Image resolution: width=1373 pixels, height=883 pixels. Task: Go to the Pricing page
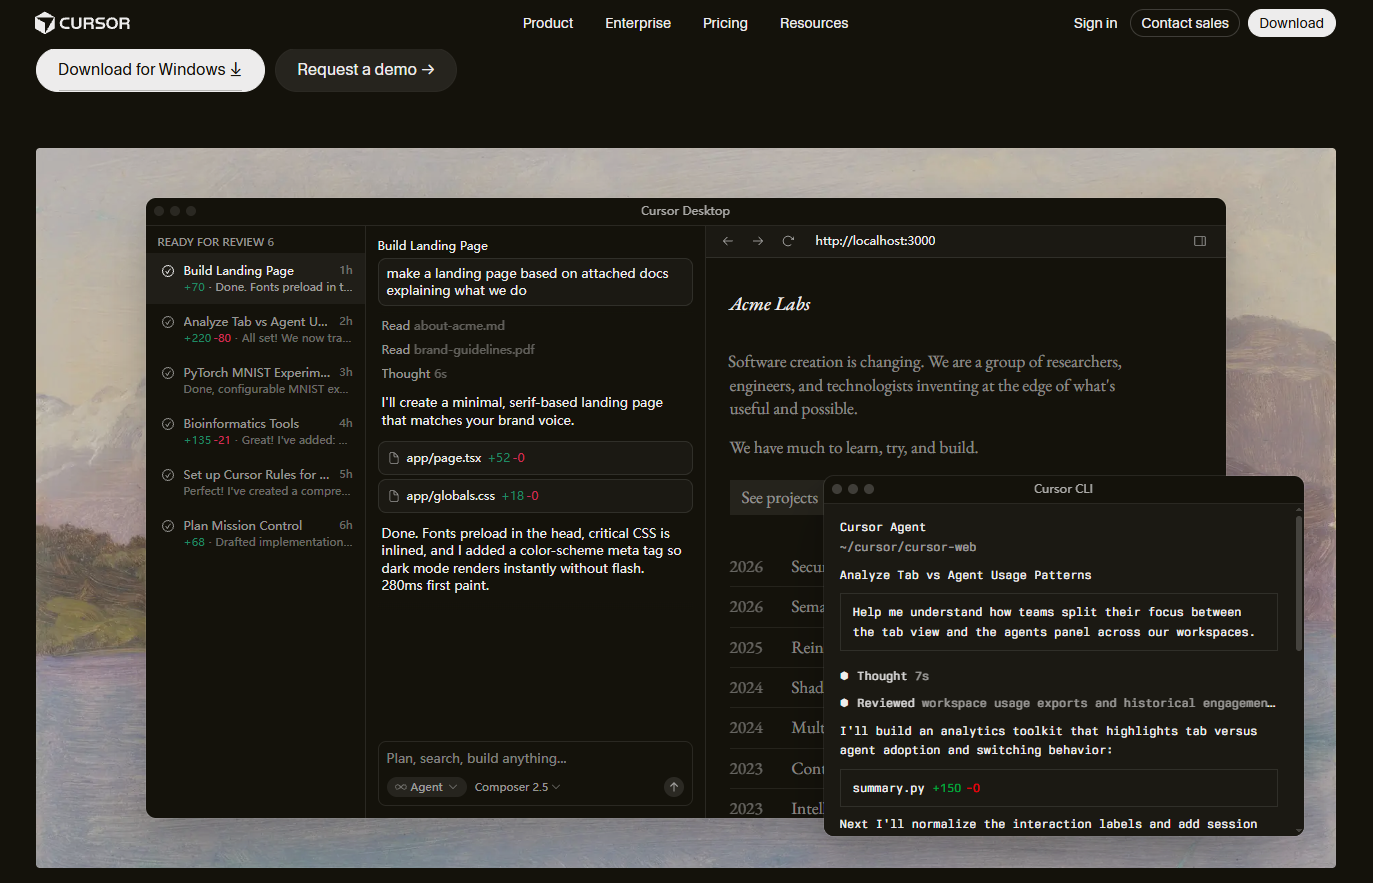click(725, 23)
